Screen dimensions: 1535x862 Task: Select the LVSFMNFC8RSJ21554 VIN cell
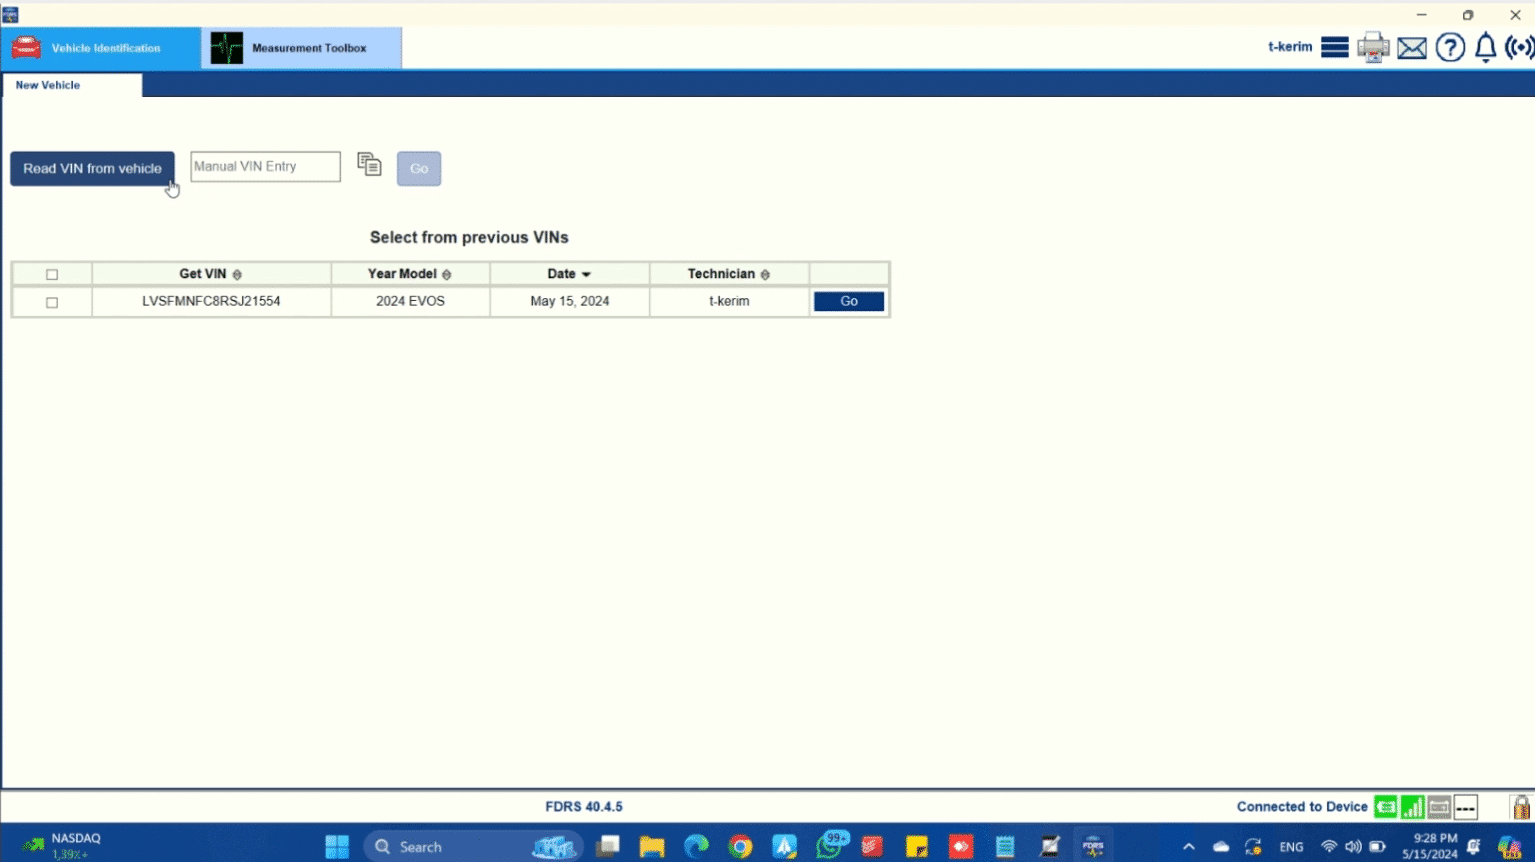(211, 301)
